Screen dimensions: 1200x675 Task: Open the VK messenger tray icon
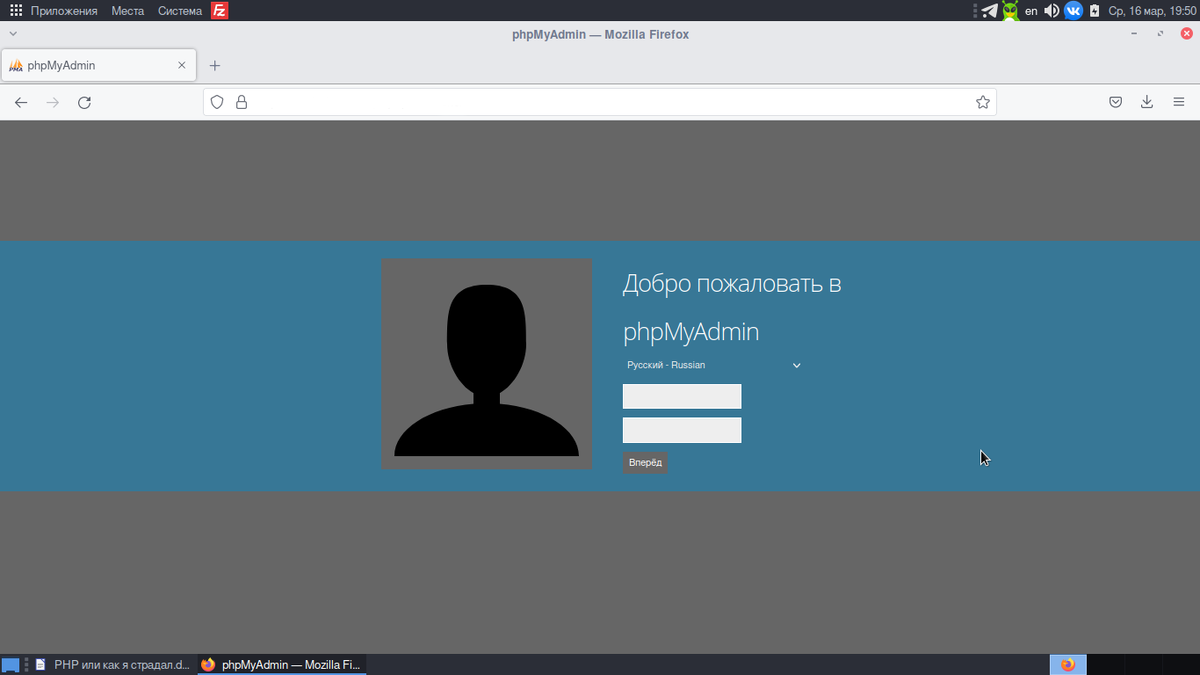click(x=1073, y=11)
